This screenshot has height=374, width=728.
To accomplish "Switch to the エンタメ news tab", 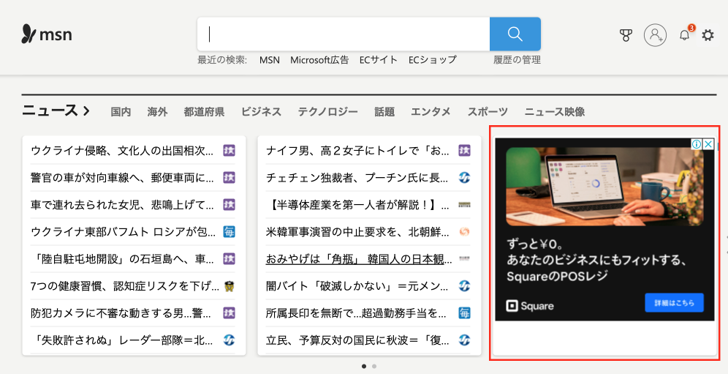I will [430, 112].
